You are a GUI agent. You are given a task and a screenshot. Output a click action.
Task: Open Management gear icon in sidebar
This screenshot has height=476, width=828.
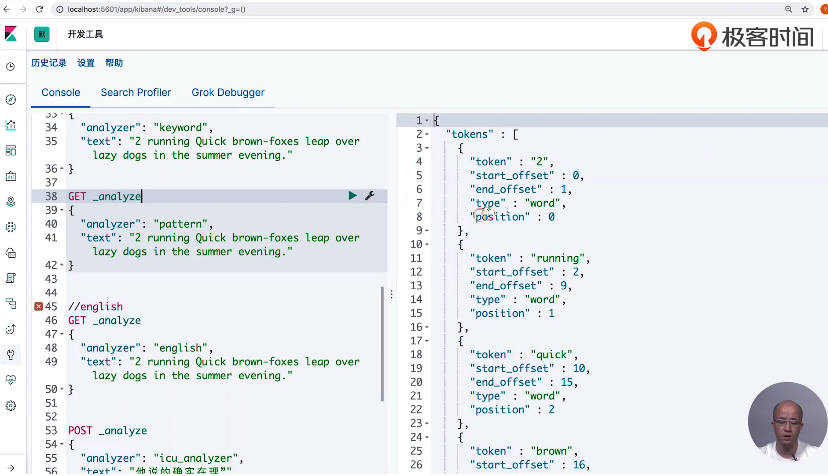coord(11,405)
